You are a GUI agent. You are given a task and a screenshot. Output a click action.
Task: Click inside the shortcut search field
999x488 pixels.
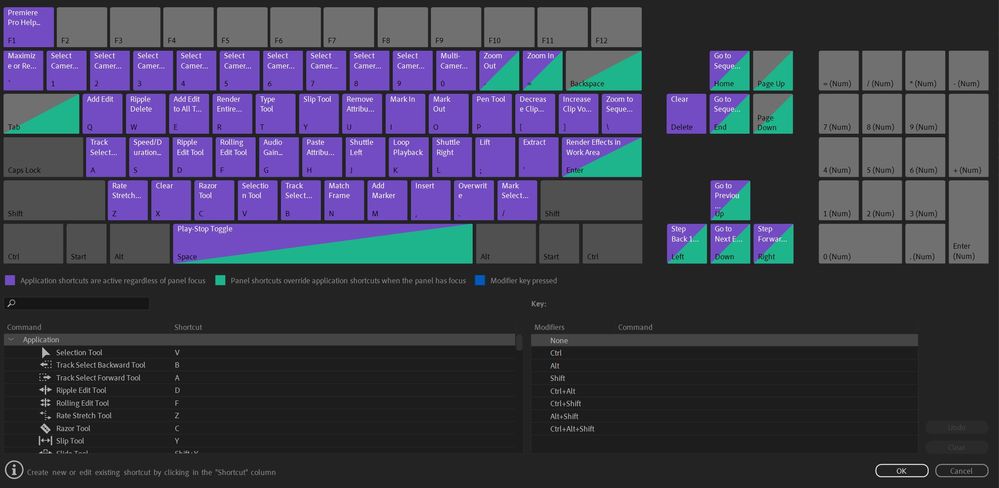pyautogui.click(x=76, y=304)
